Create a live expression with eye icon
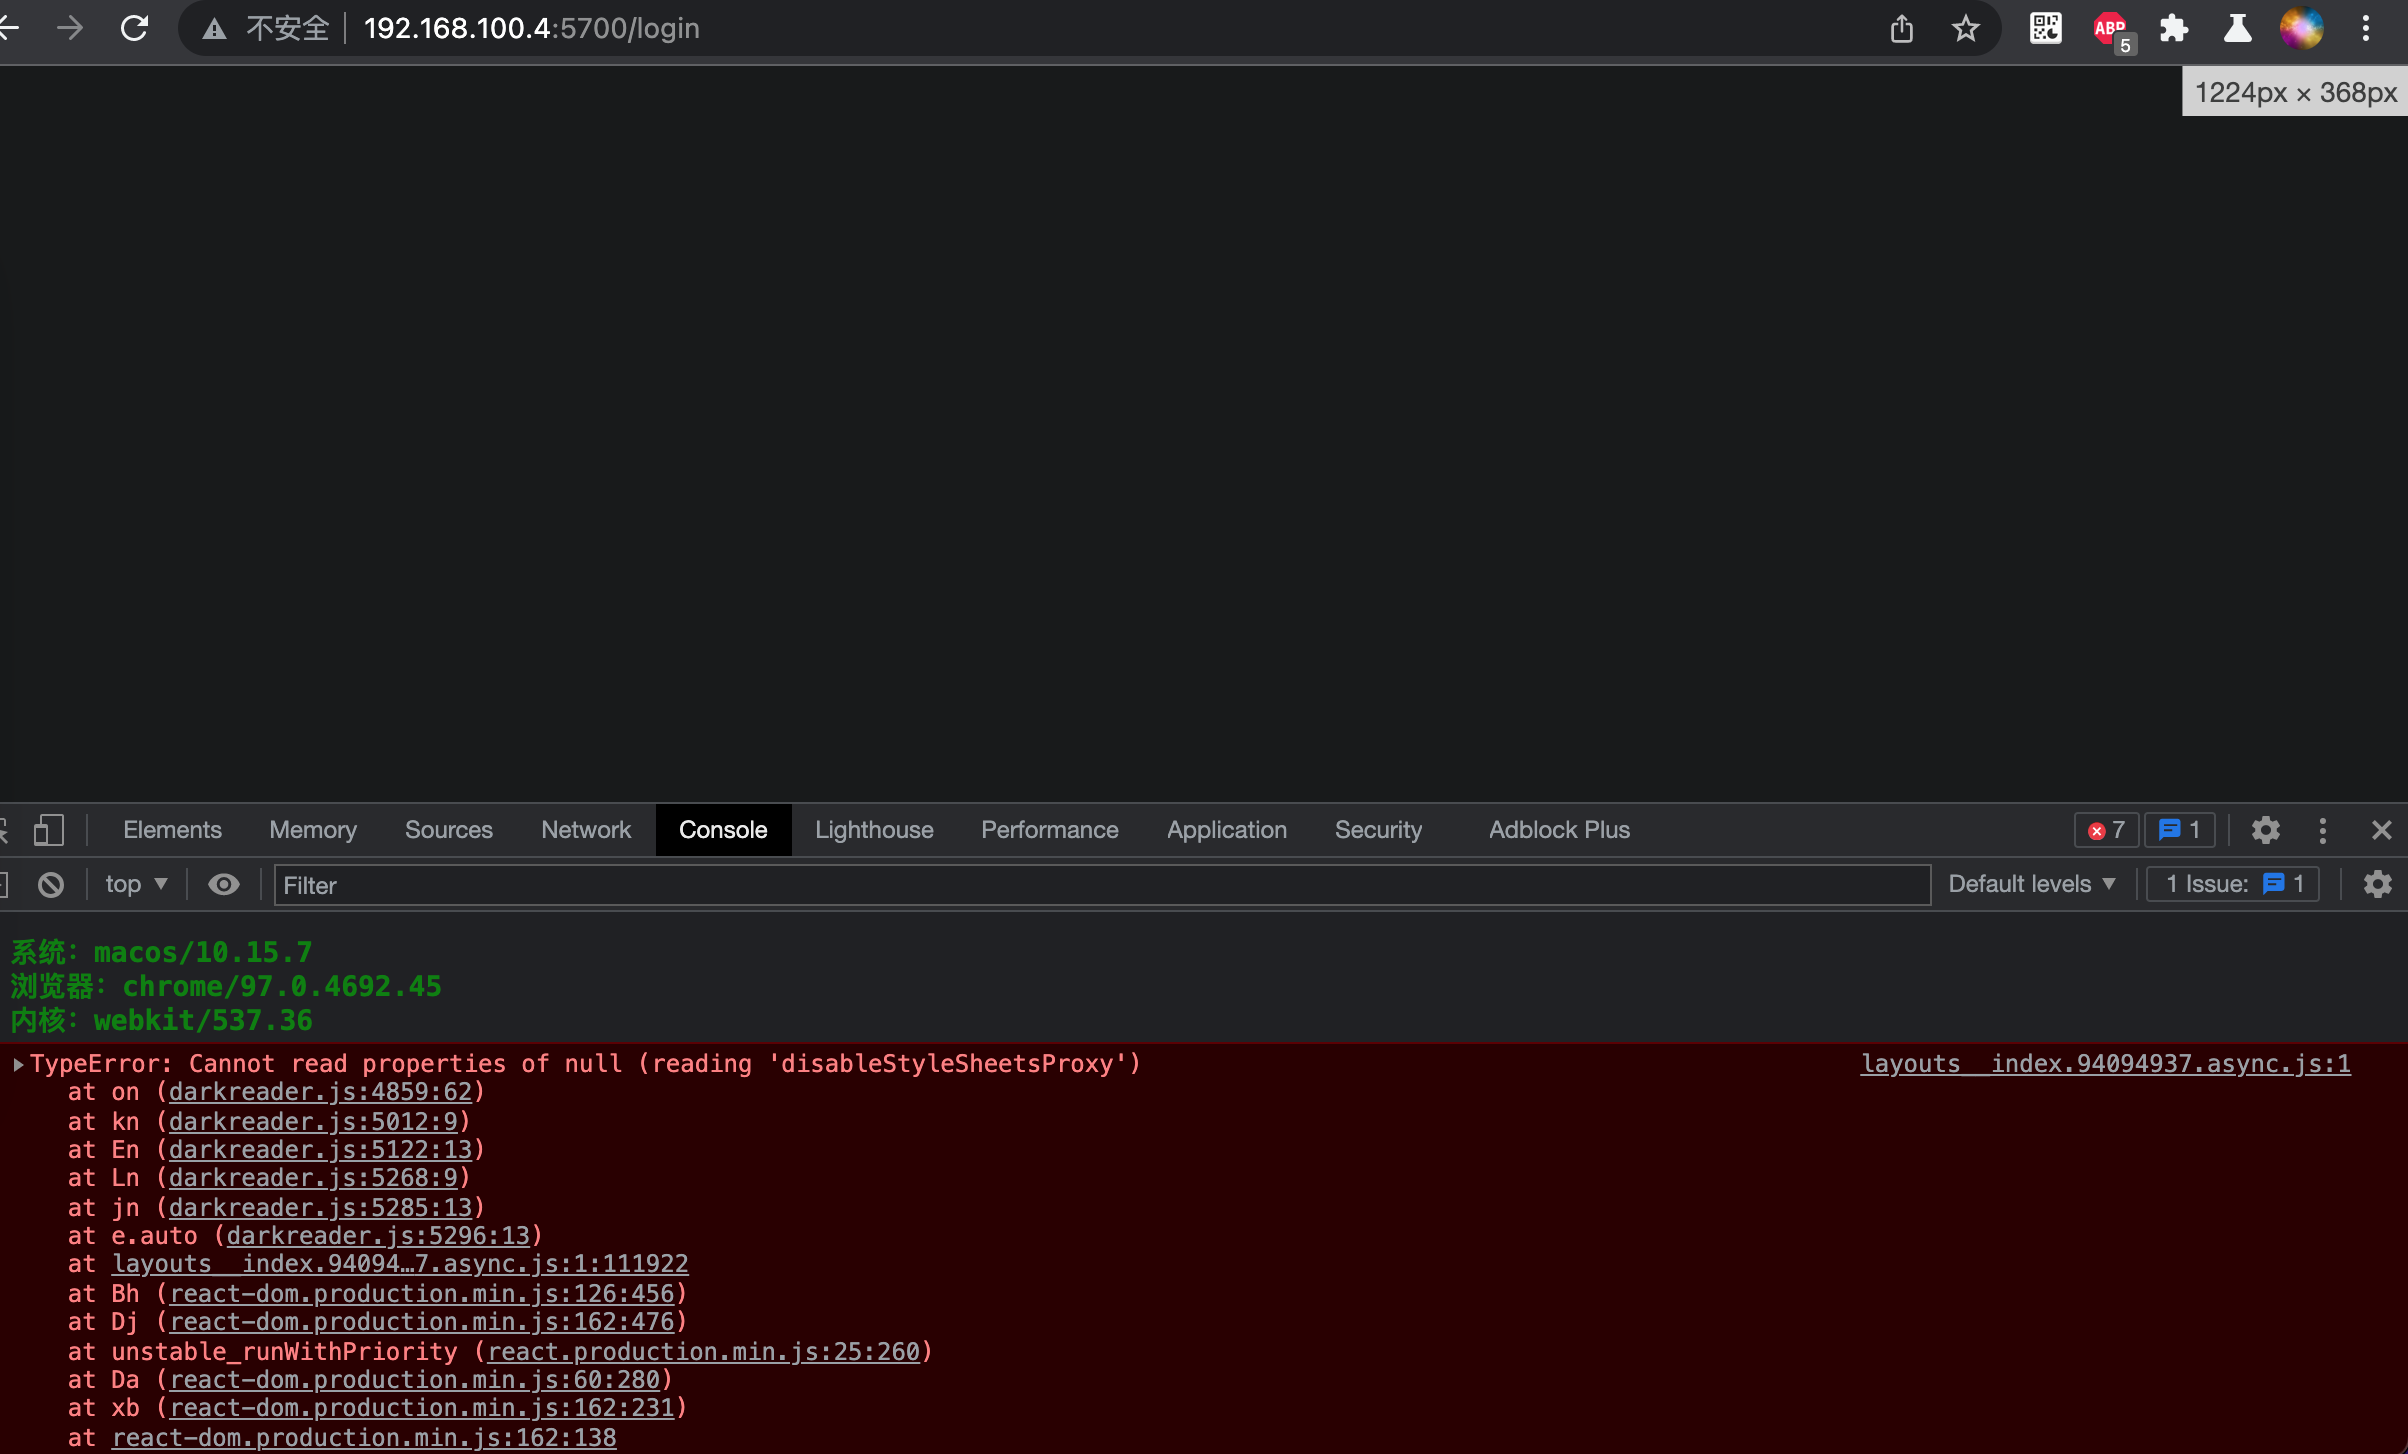Image resolution: width=2408 pixels, height=1454 pixels. click(x=224, y=884)
